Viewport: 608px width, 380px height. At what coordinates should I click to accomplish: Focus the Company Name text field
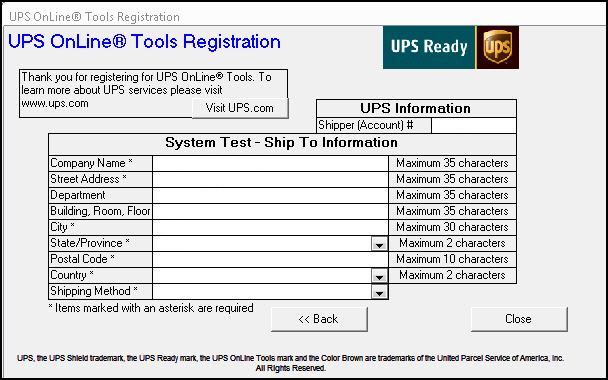tap(270, 163)
